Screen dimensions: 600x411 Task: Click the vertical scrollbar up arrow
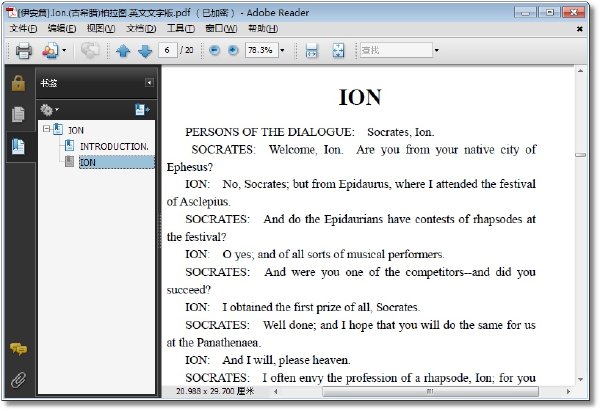(580, 71)
